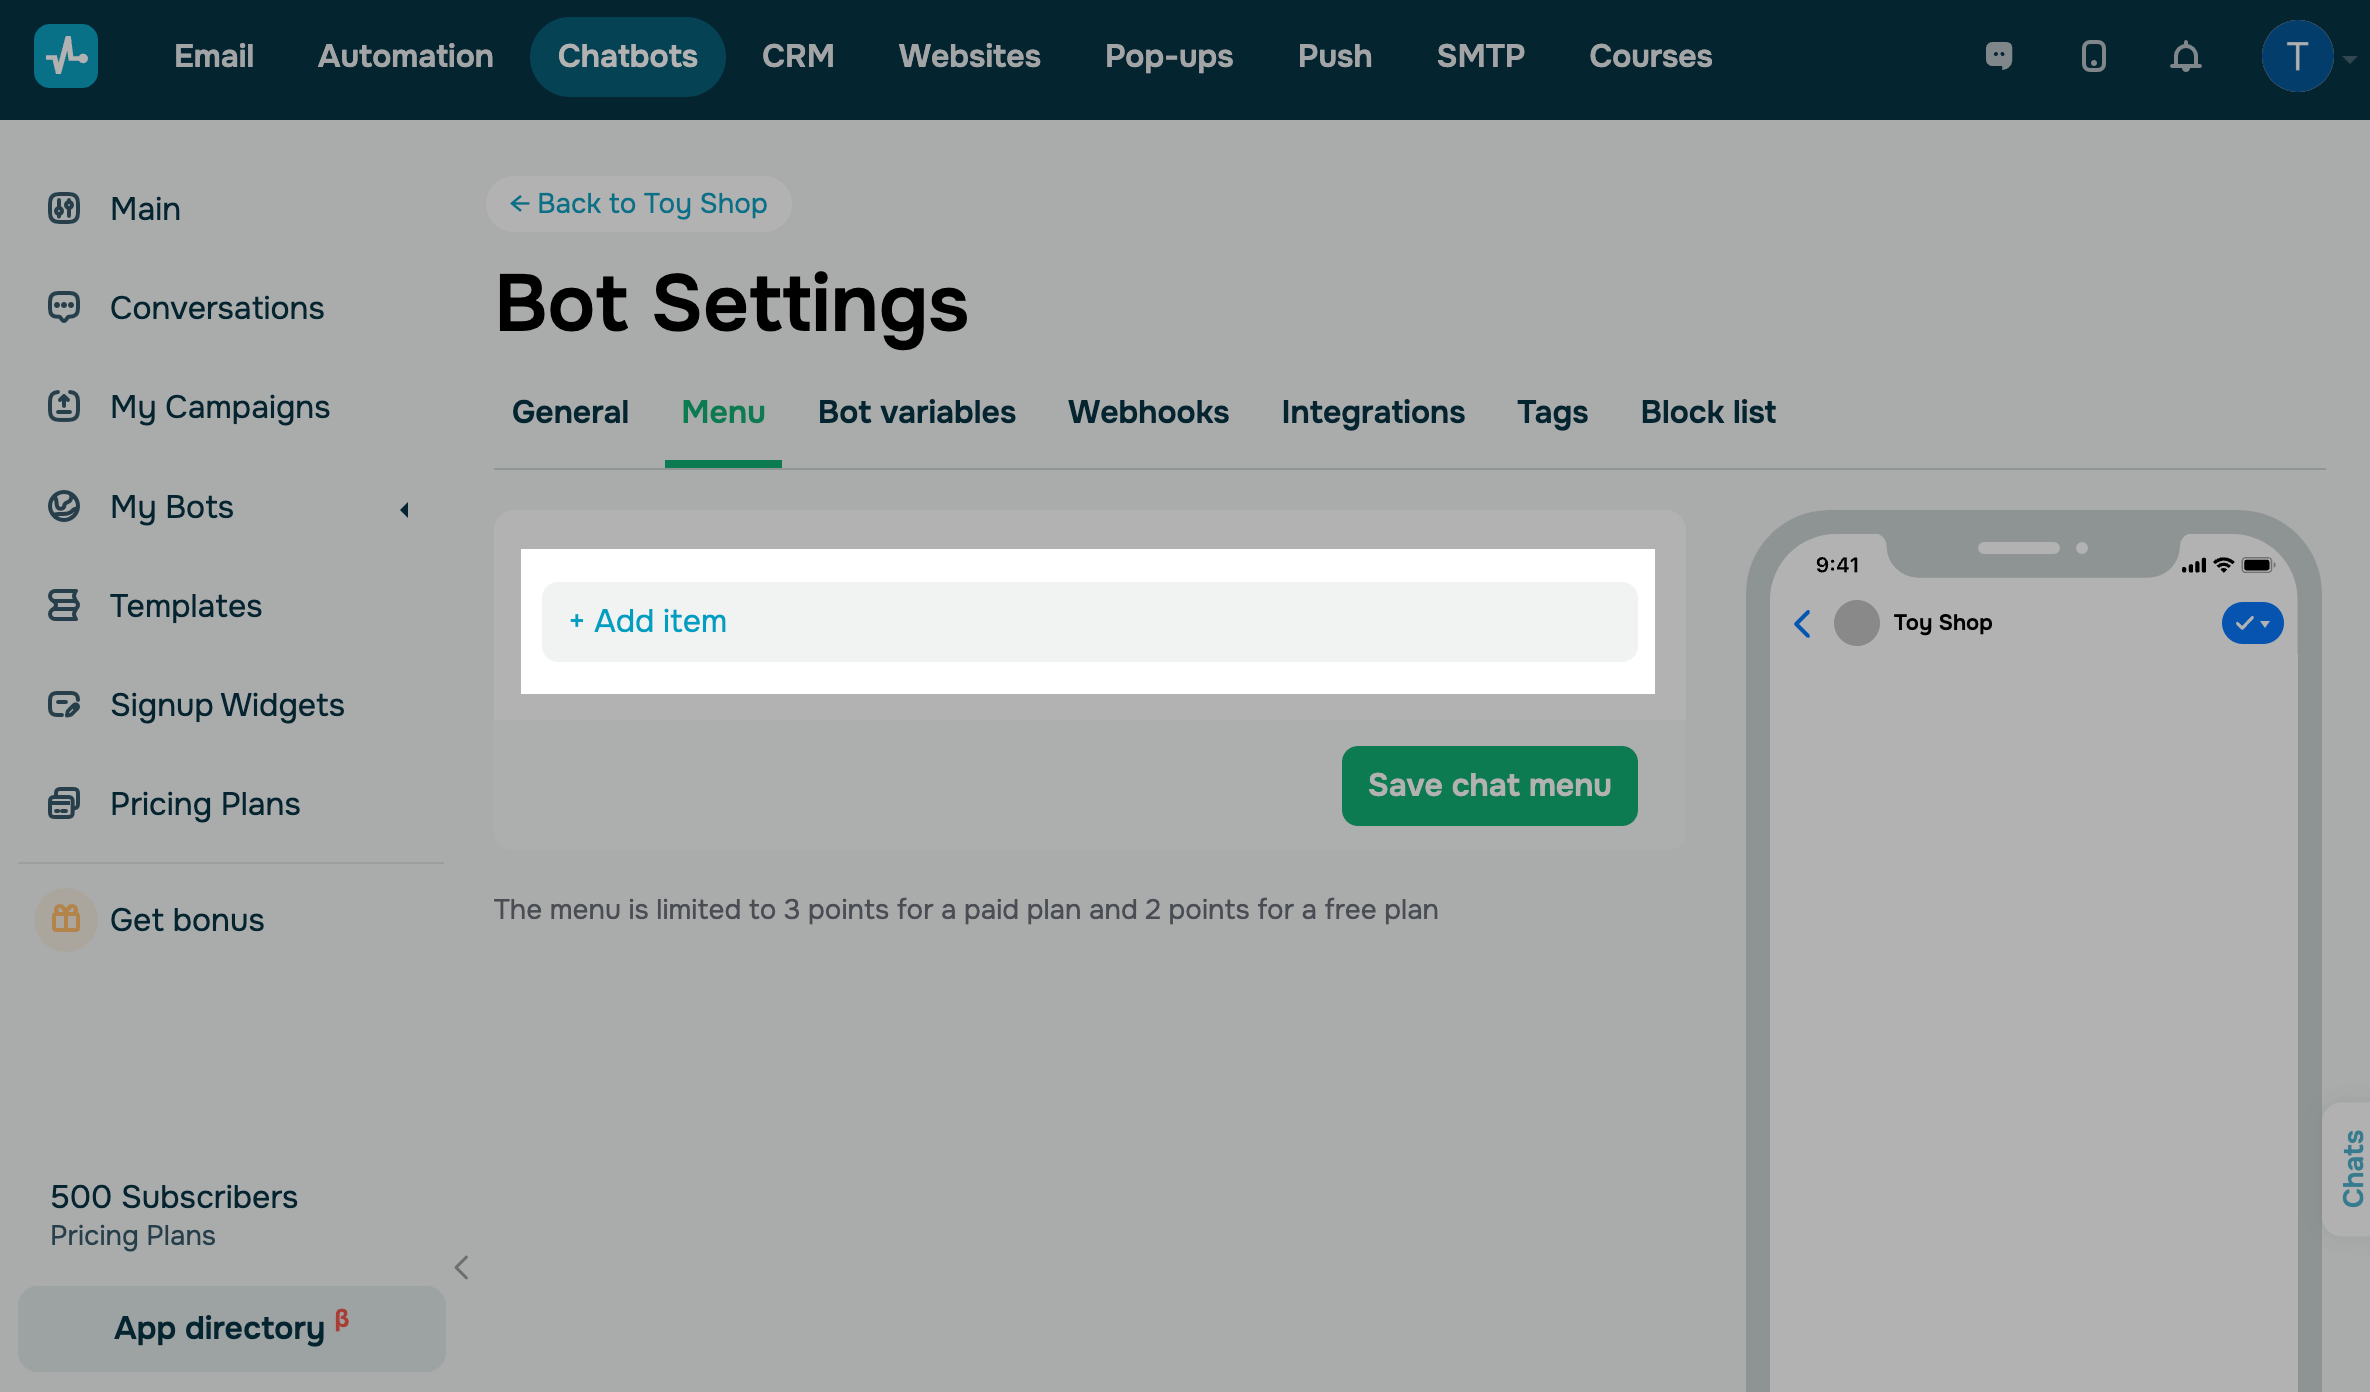
Task: Go back to Toy Shop link
Action: 639,204
